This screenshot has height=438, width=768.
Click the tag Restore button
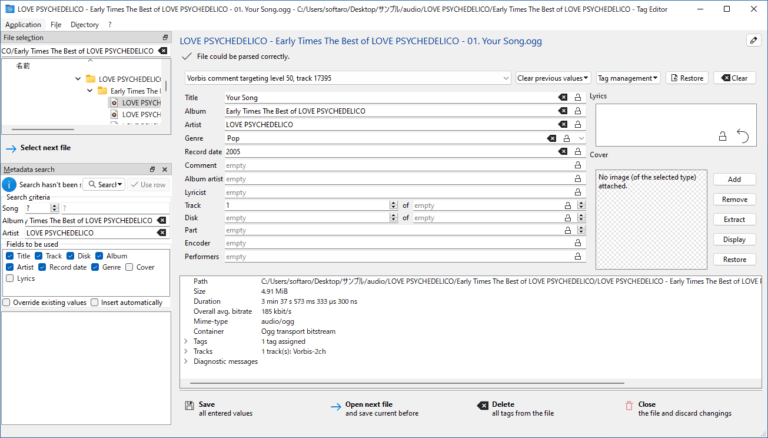tap(687, 78)
